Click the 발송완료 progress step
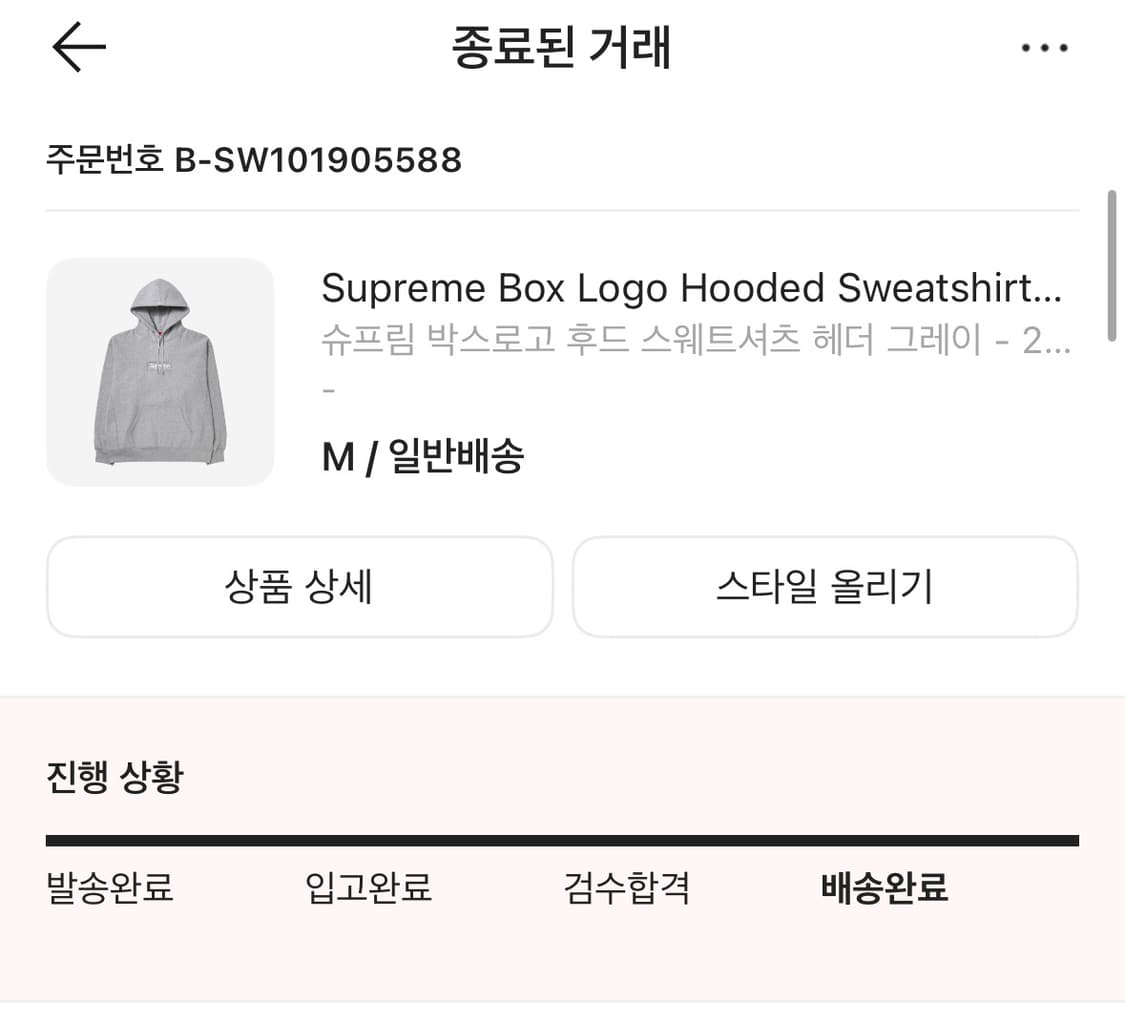1125x1023 pixels. 107,888
